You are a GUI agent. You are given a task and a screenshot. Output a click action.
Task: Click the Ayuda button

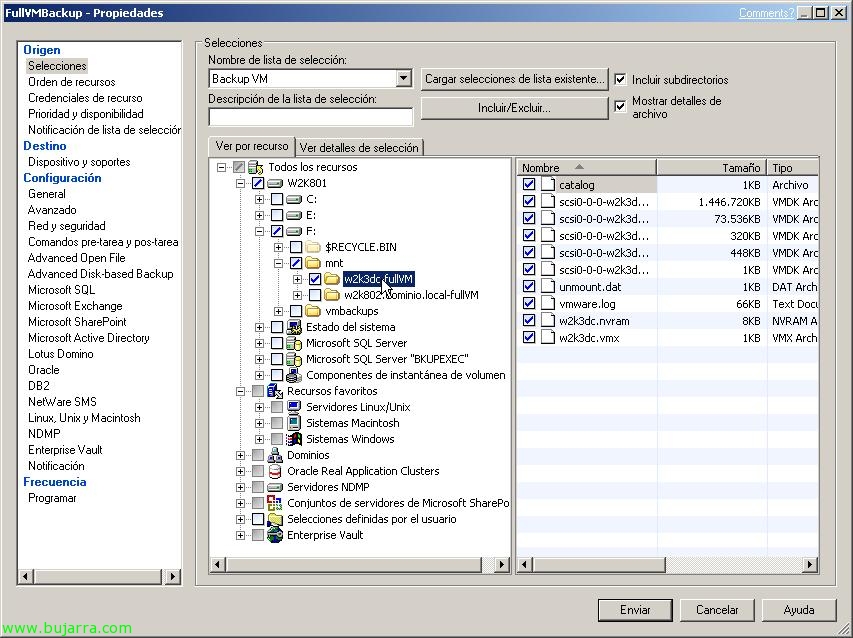coord(799,610)
